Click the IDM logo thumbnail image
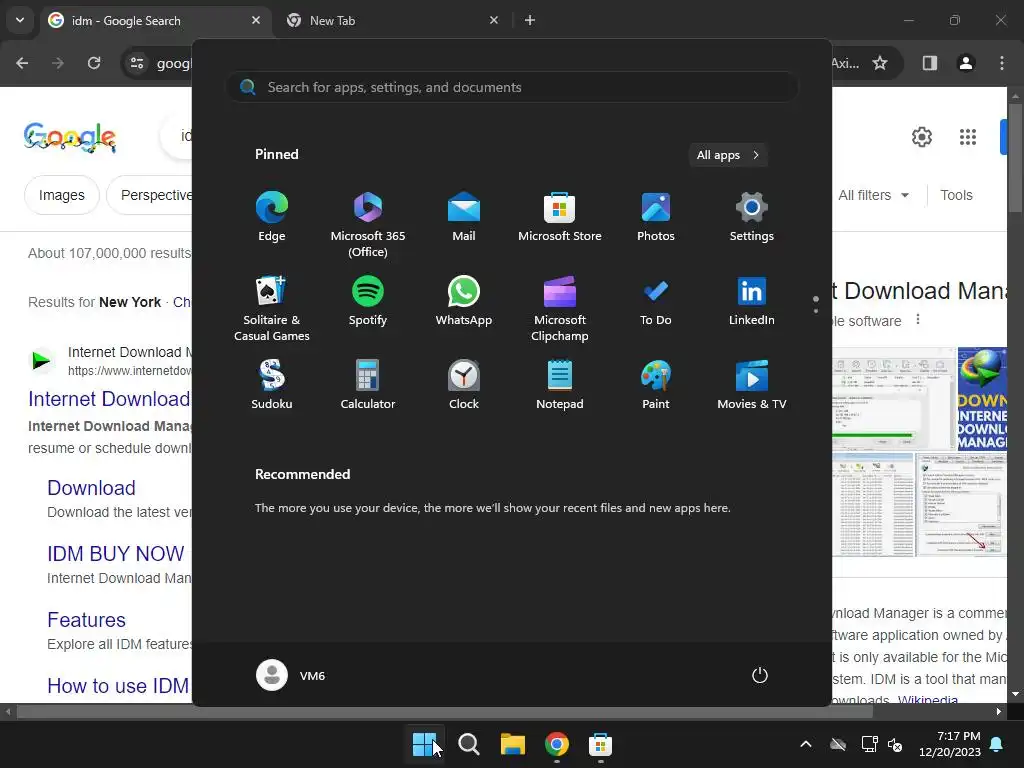Image resolution: width=1024 pixels, height=768 pixels. [982, 398]
